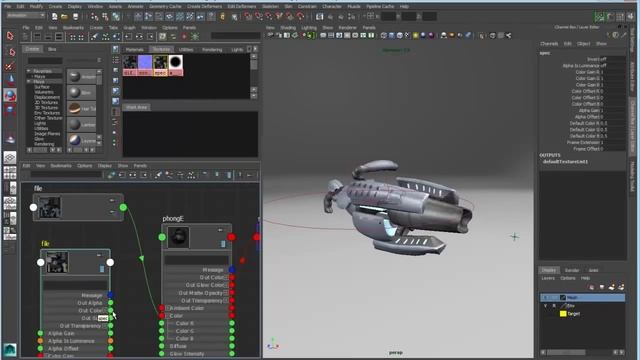Click the gold magnet snap icon
This screenshot has height=360, width=640.
(222, 16)
